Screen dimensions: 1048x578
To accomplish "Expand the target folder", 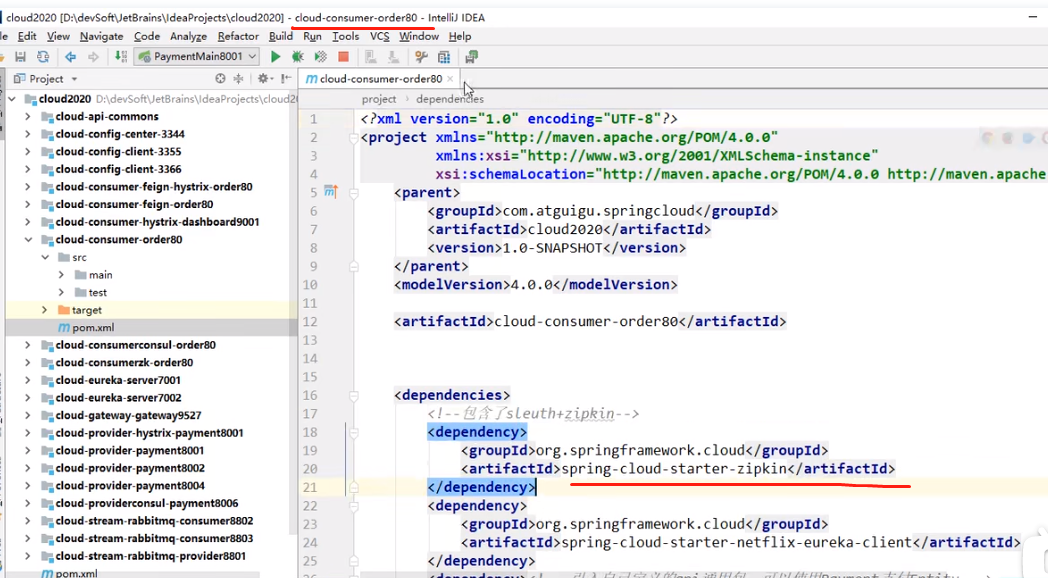I will point(45,310).
